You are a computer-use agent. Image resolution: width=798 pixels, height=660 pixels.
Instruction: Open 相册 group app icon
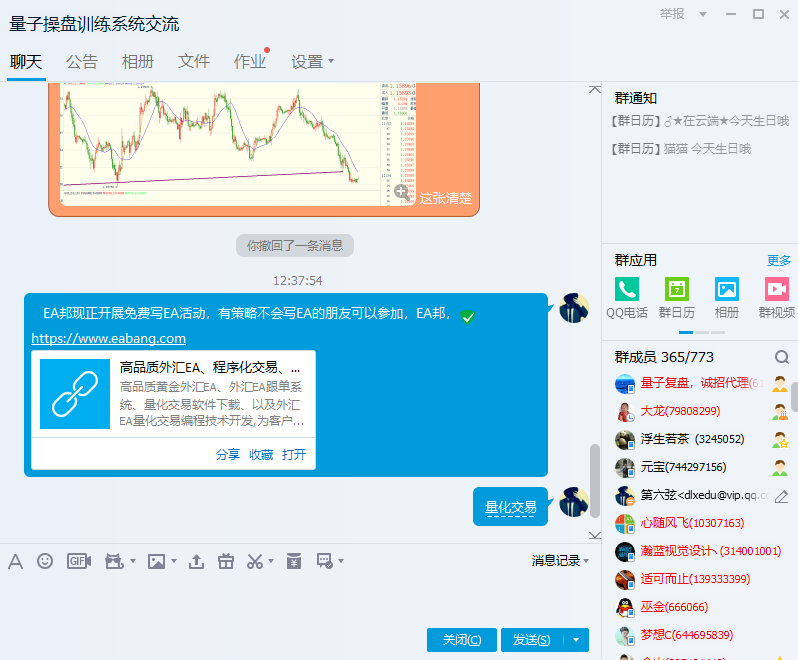pos(726,298)
